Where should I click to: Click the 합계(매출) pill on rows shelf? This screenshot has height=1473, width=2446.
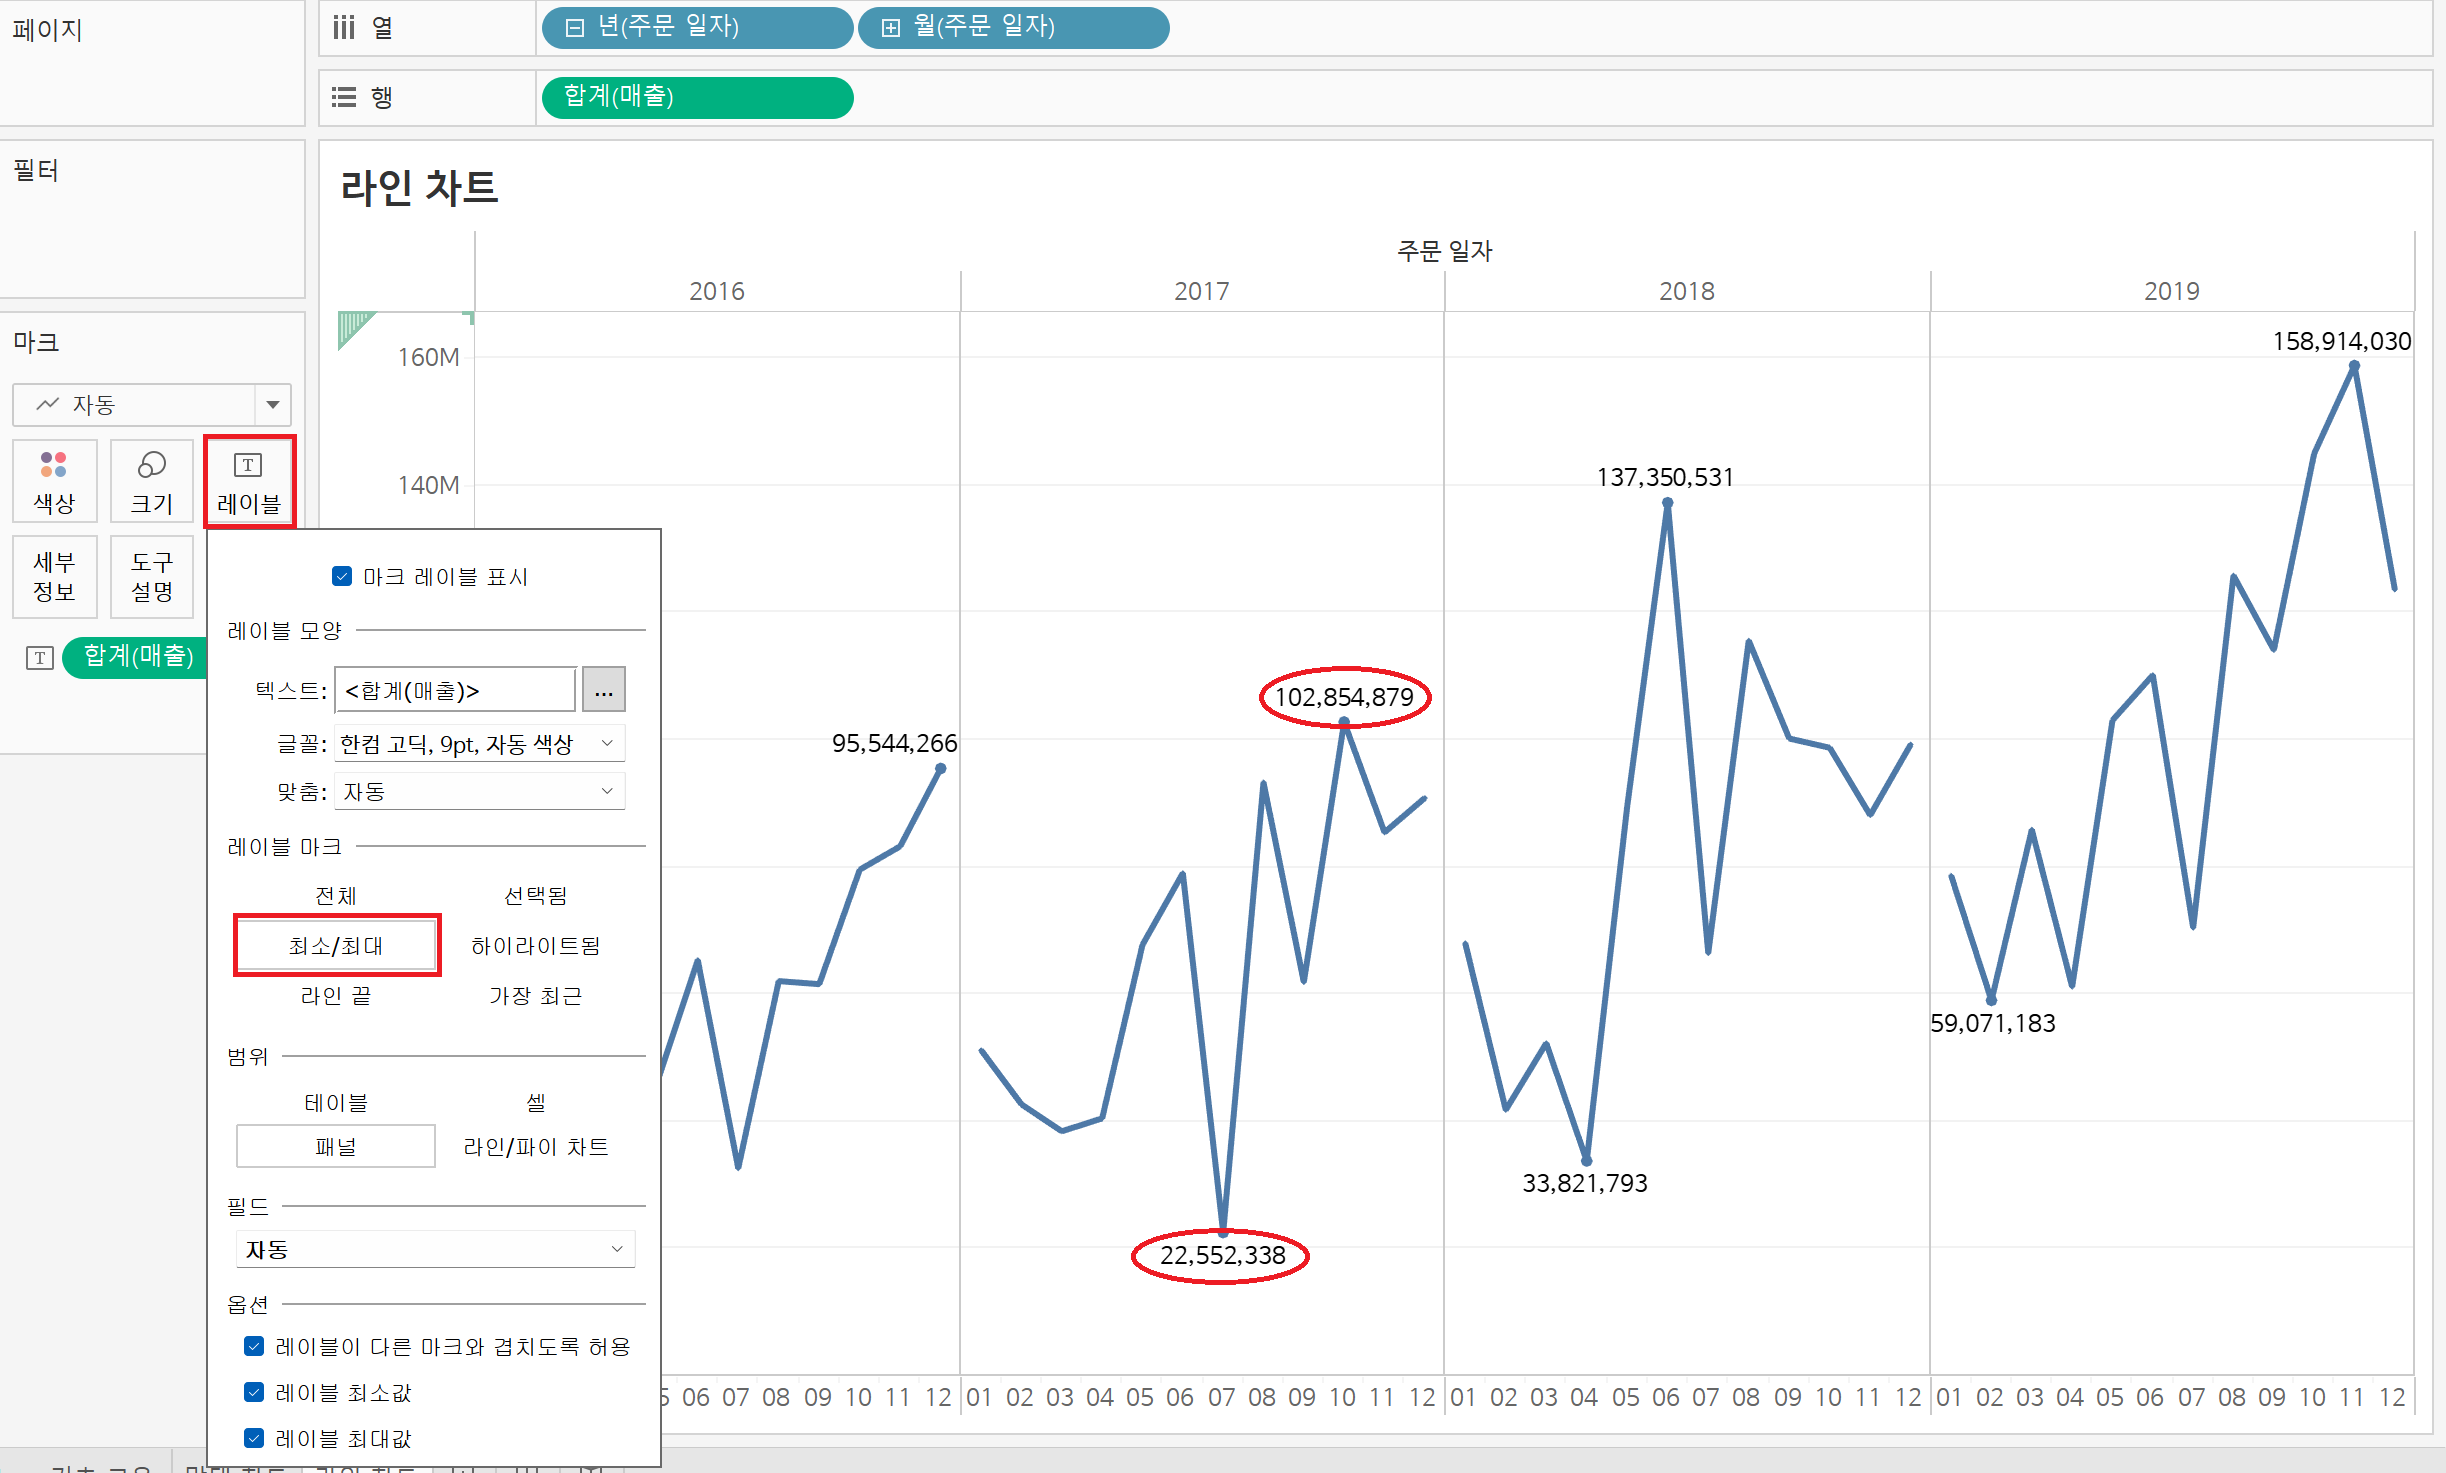pyautogui.click(x=697, y=97)
